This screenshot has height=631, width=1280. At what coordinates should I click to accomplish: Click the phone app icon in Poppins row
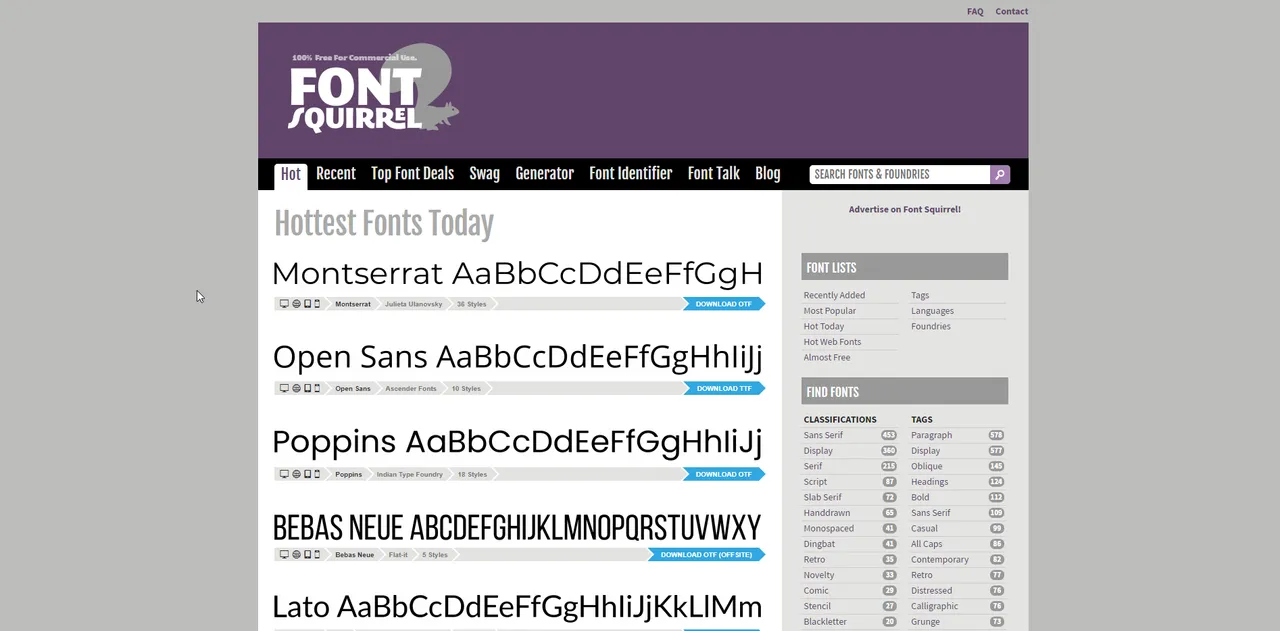pyautogui.click(x=317, y=474)
